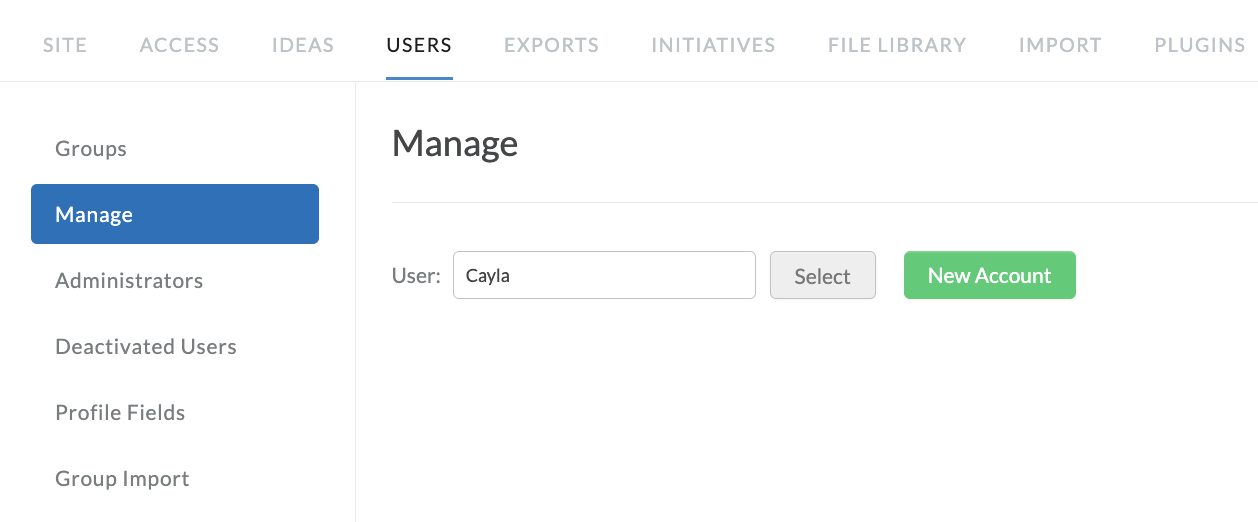Focus the User input field containing Cayla
Viewport: 1258px width, 522px height.
604,275
